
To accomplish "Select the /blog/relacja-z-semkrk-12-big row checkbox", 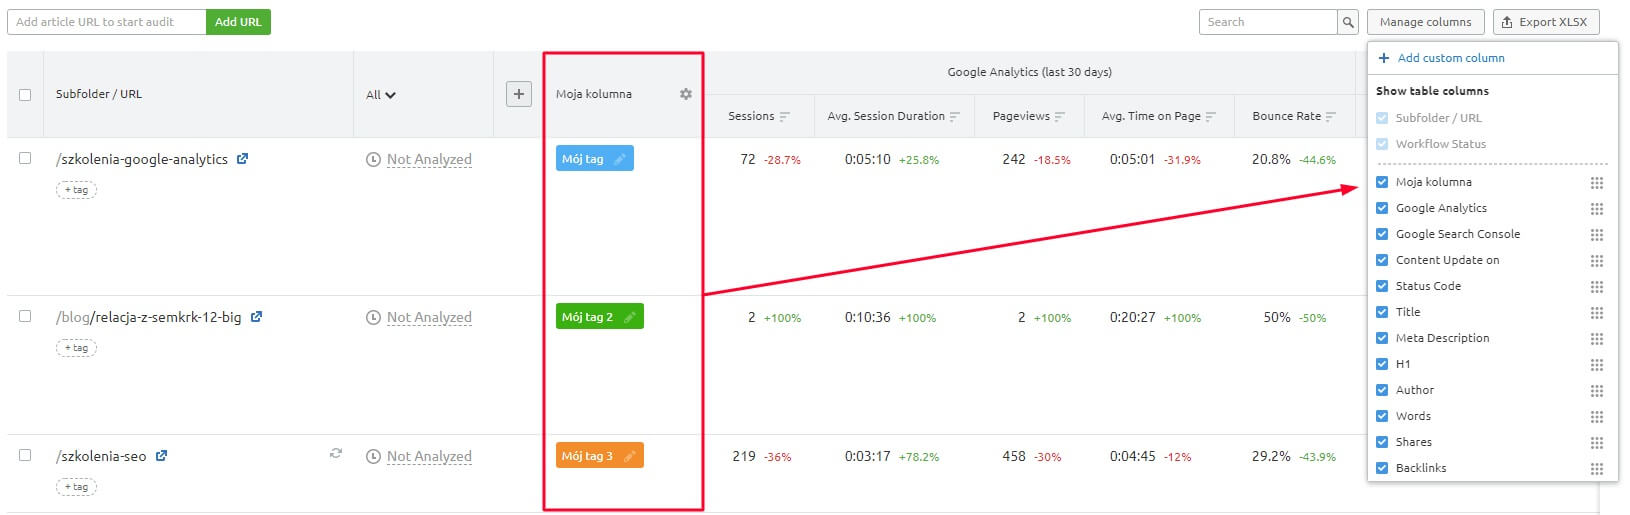I will 25,316.
